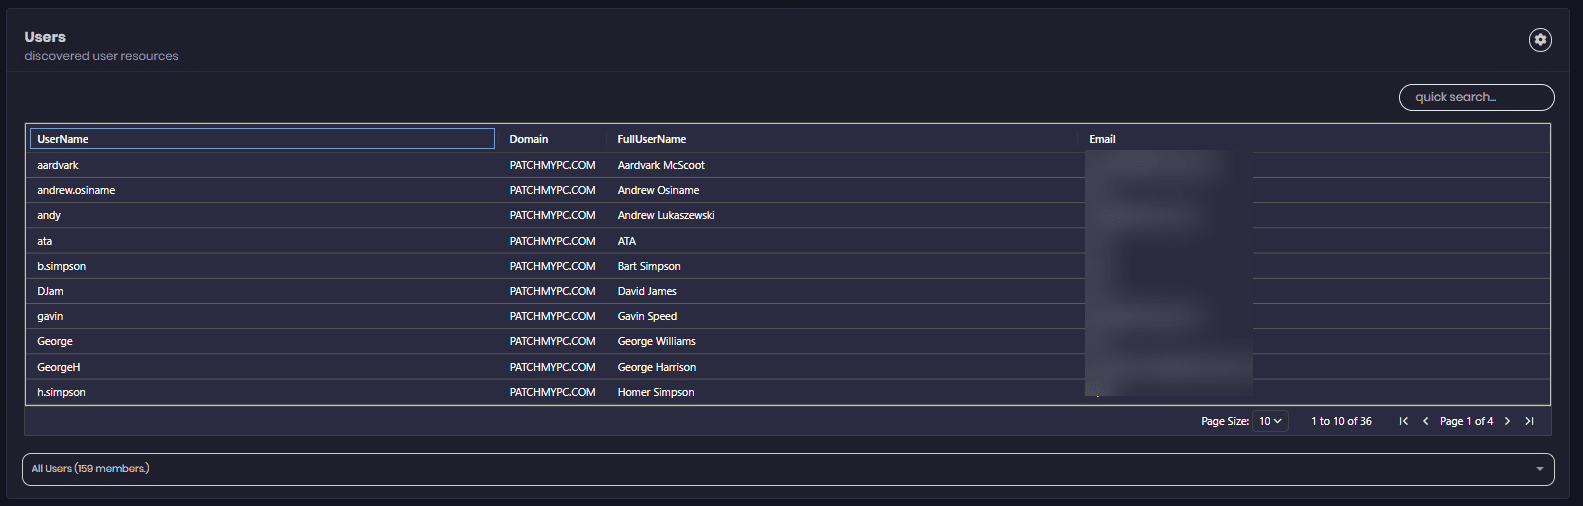The height and width of the screenshot is (506, 1583).
Task: Select the GeorgeH user row
Action: (x=59, y=367)
